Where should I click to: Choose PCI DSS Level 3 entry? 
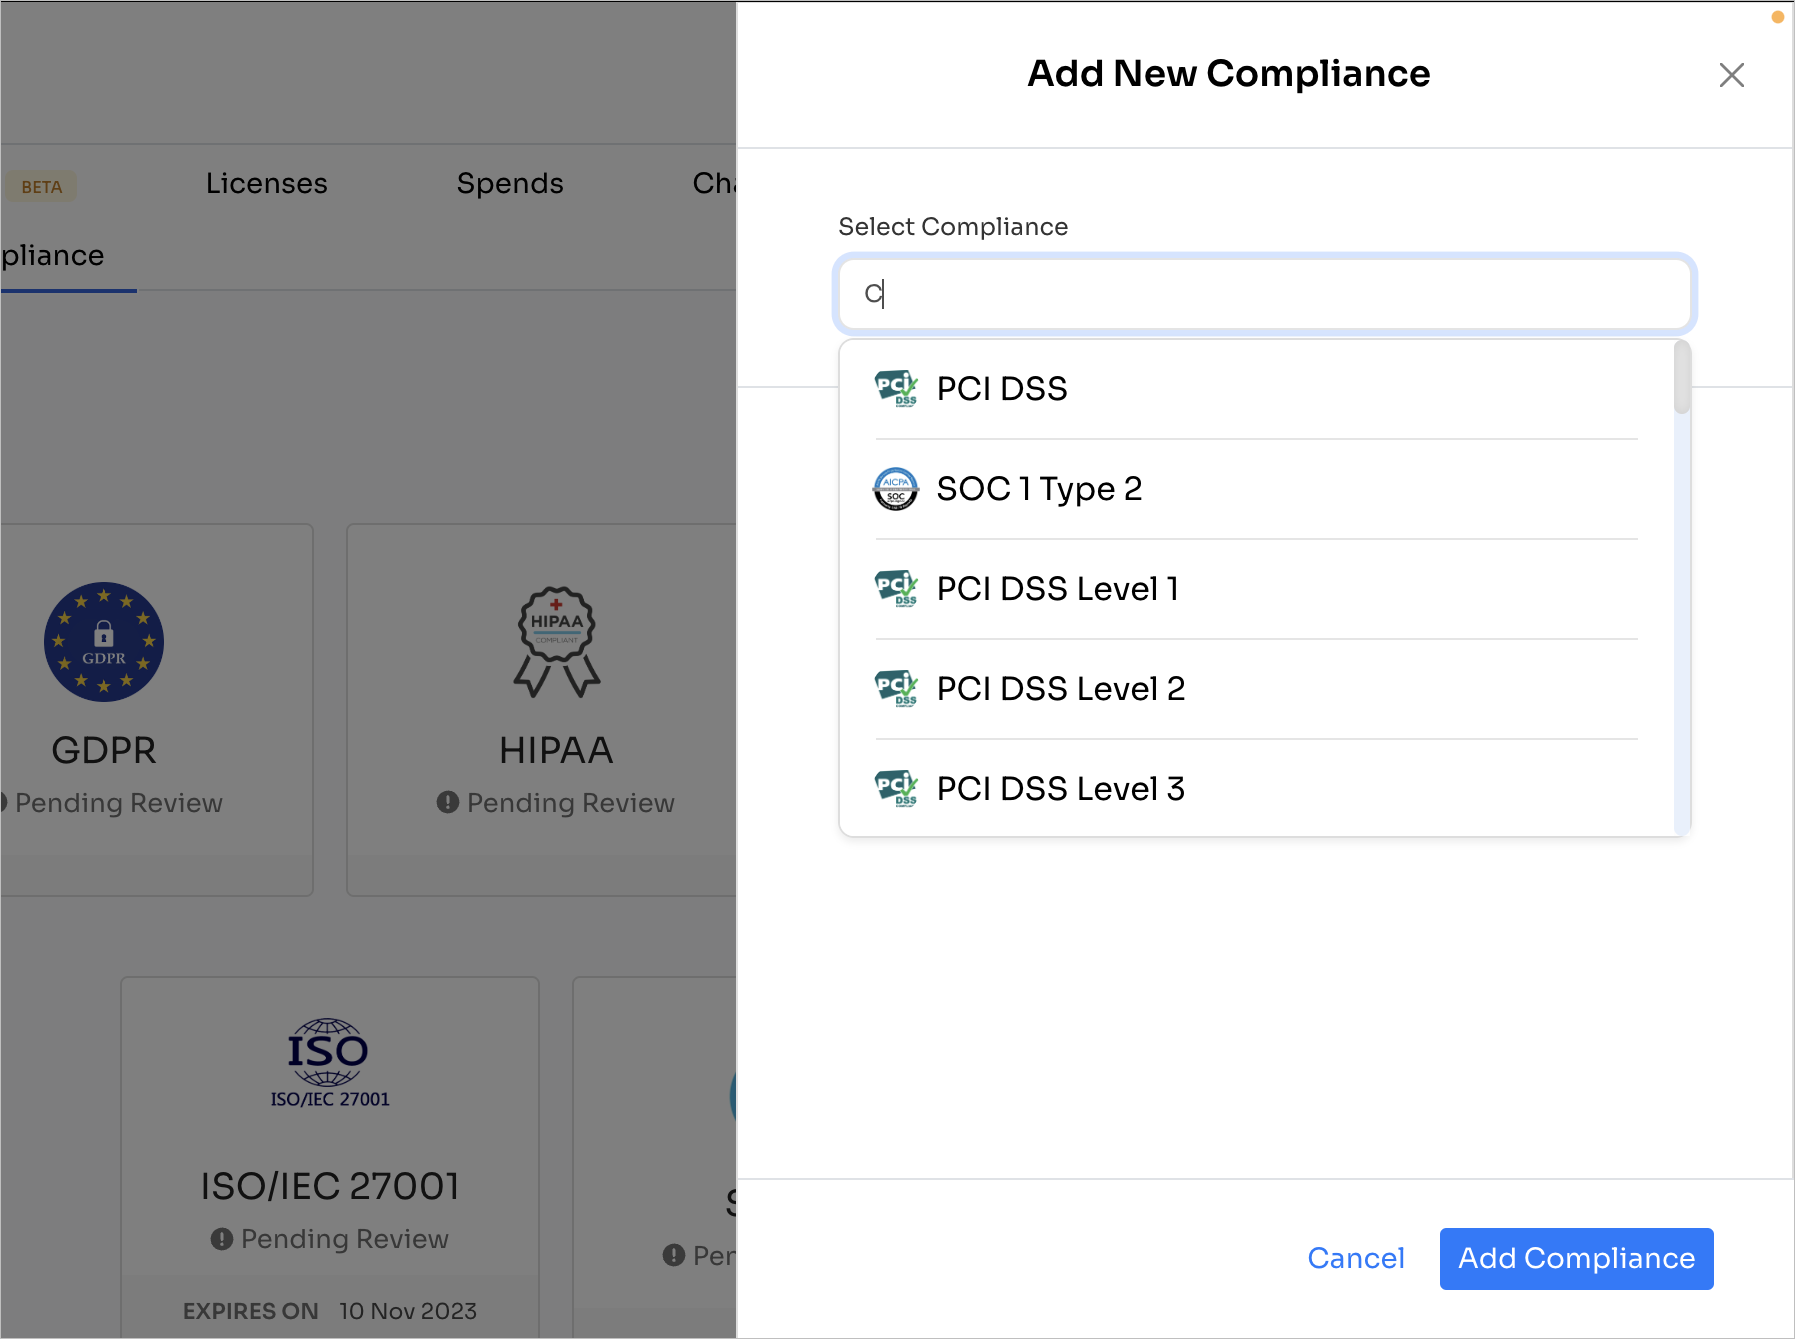(x=1256, y=788)
